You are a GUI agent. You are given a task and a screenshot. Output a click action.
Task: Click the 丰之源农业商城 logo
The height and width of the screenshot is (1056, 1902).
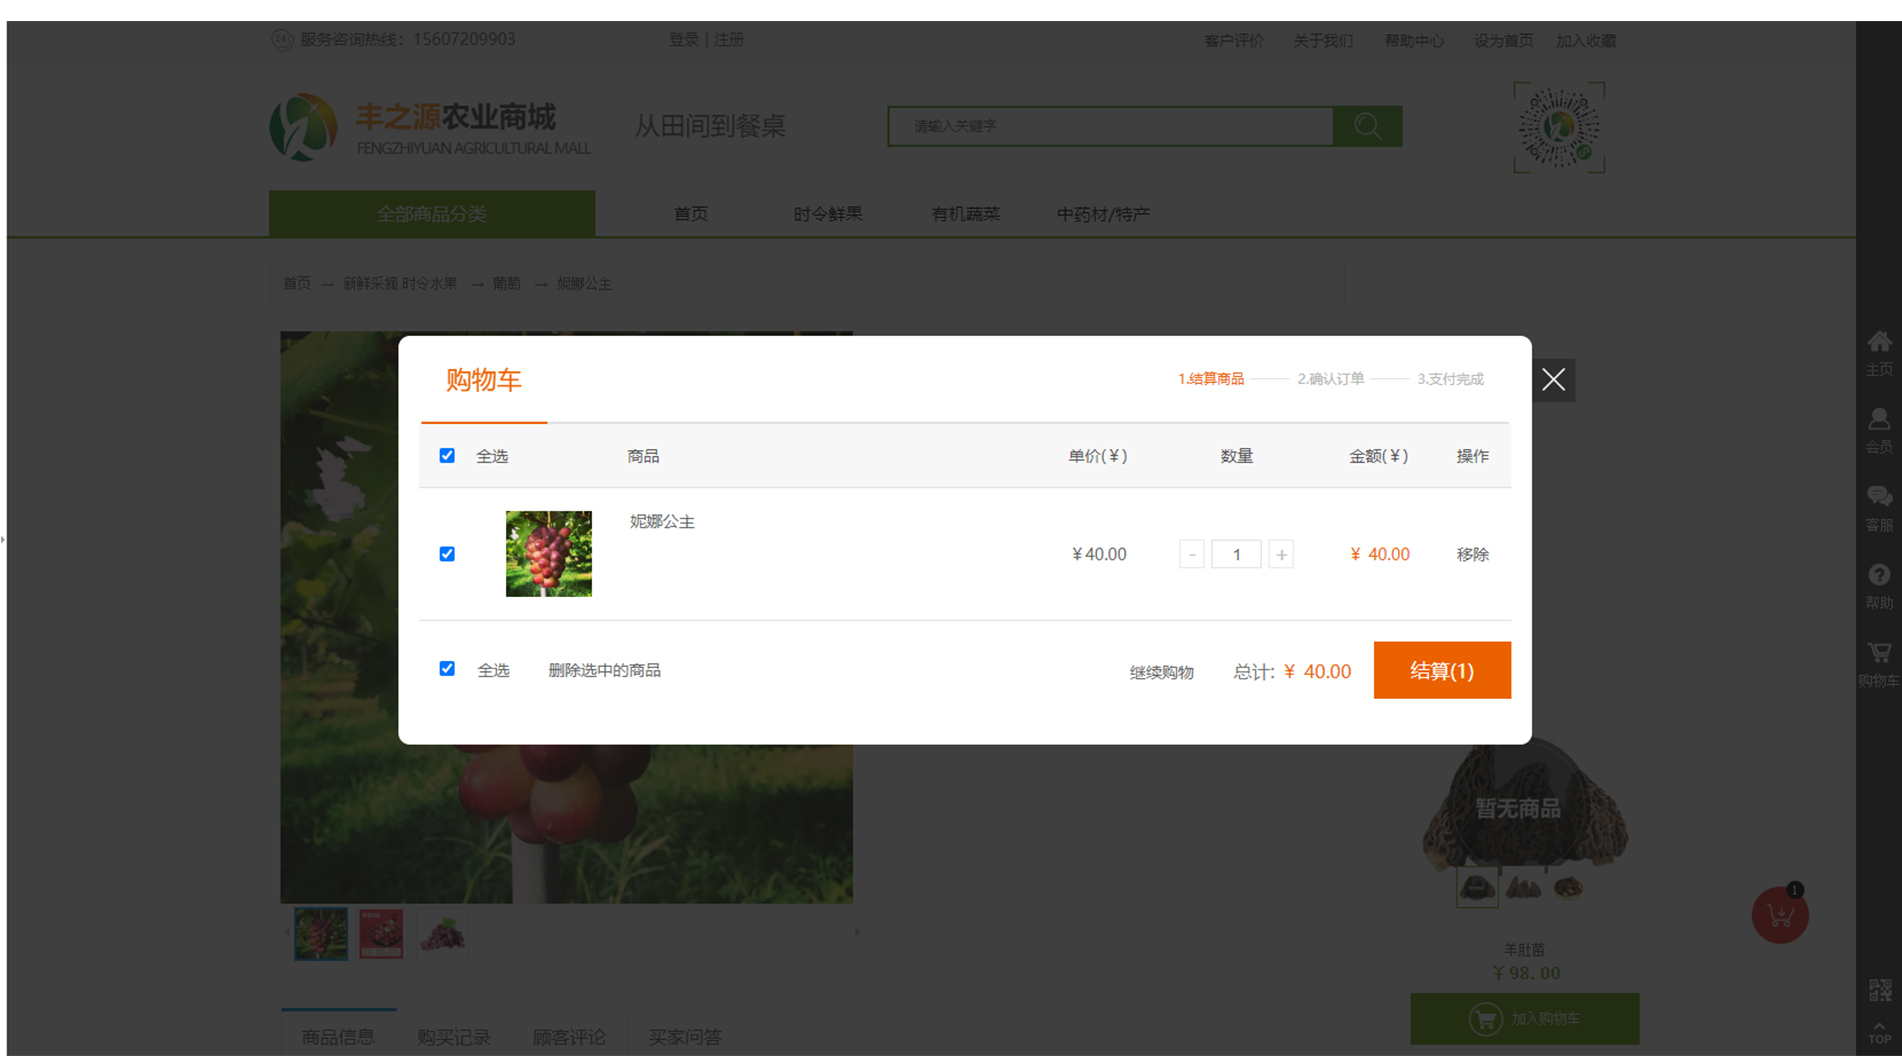coord(430,128)
